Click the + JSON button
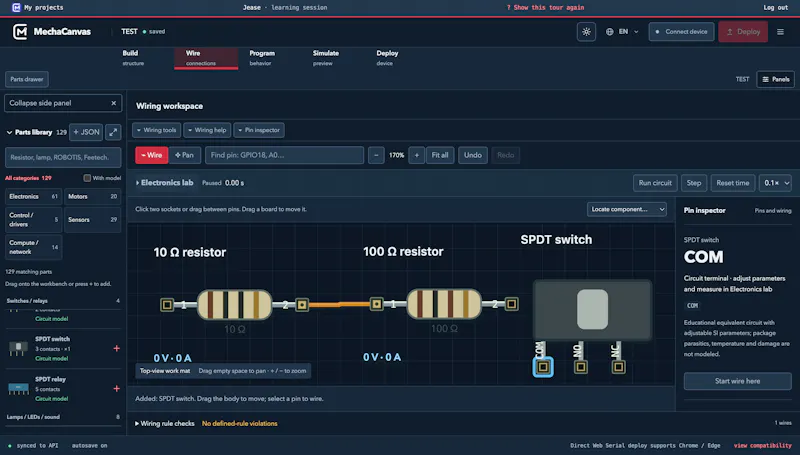The image size is (800, 455). pyautogui.click(x=86, y=132)
